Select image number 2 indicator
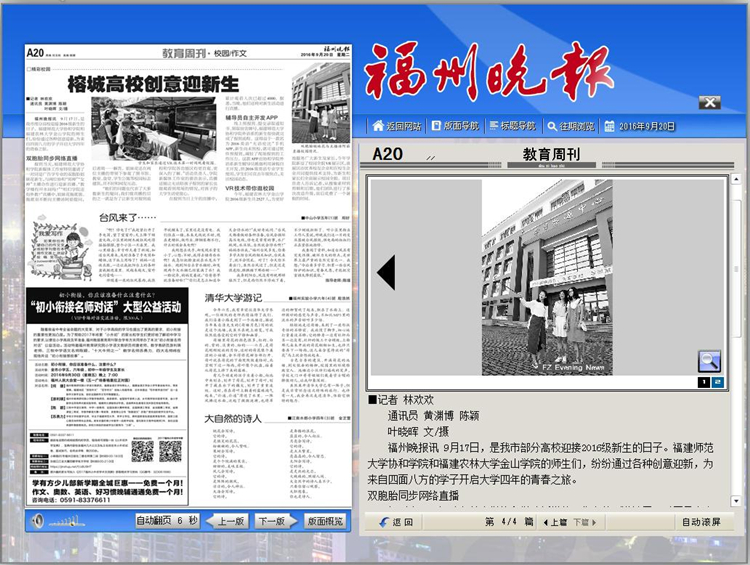750x565 pixels. 717,382
